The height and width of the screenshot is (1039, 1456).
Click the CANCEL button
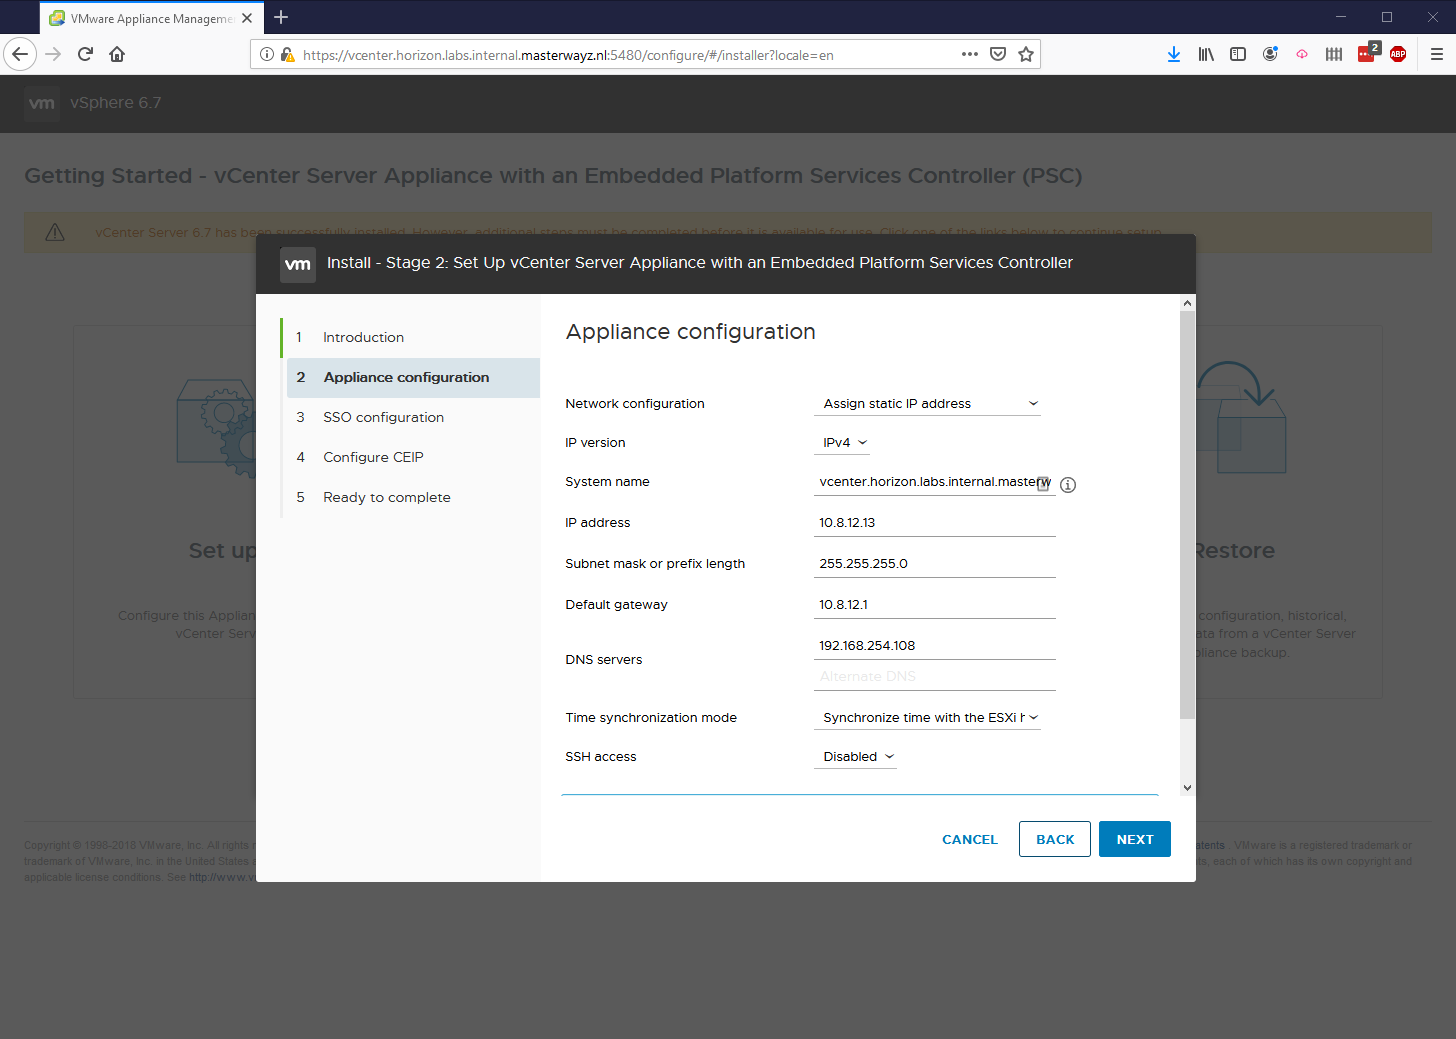pos(970,839)
